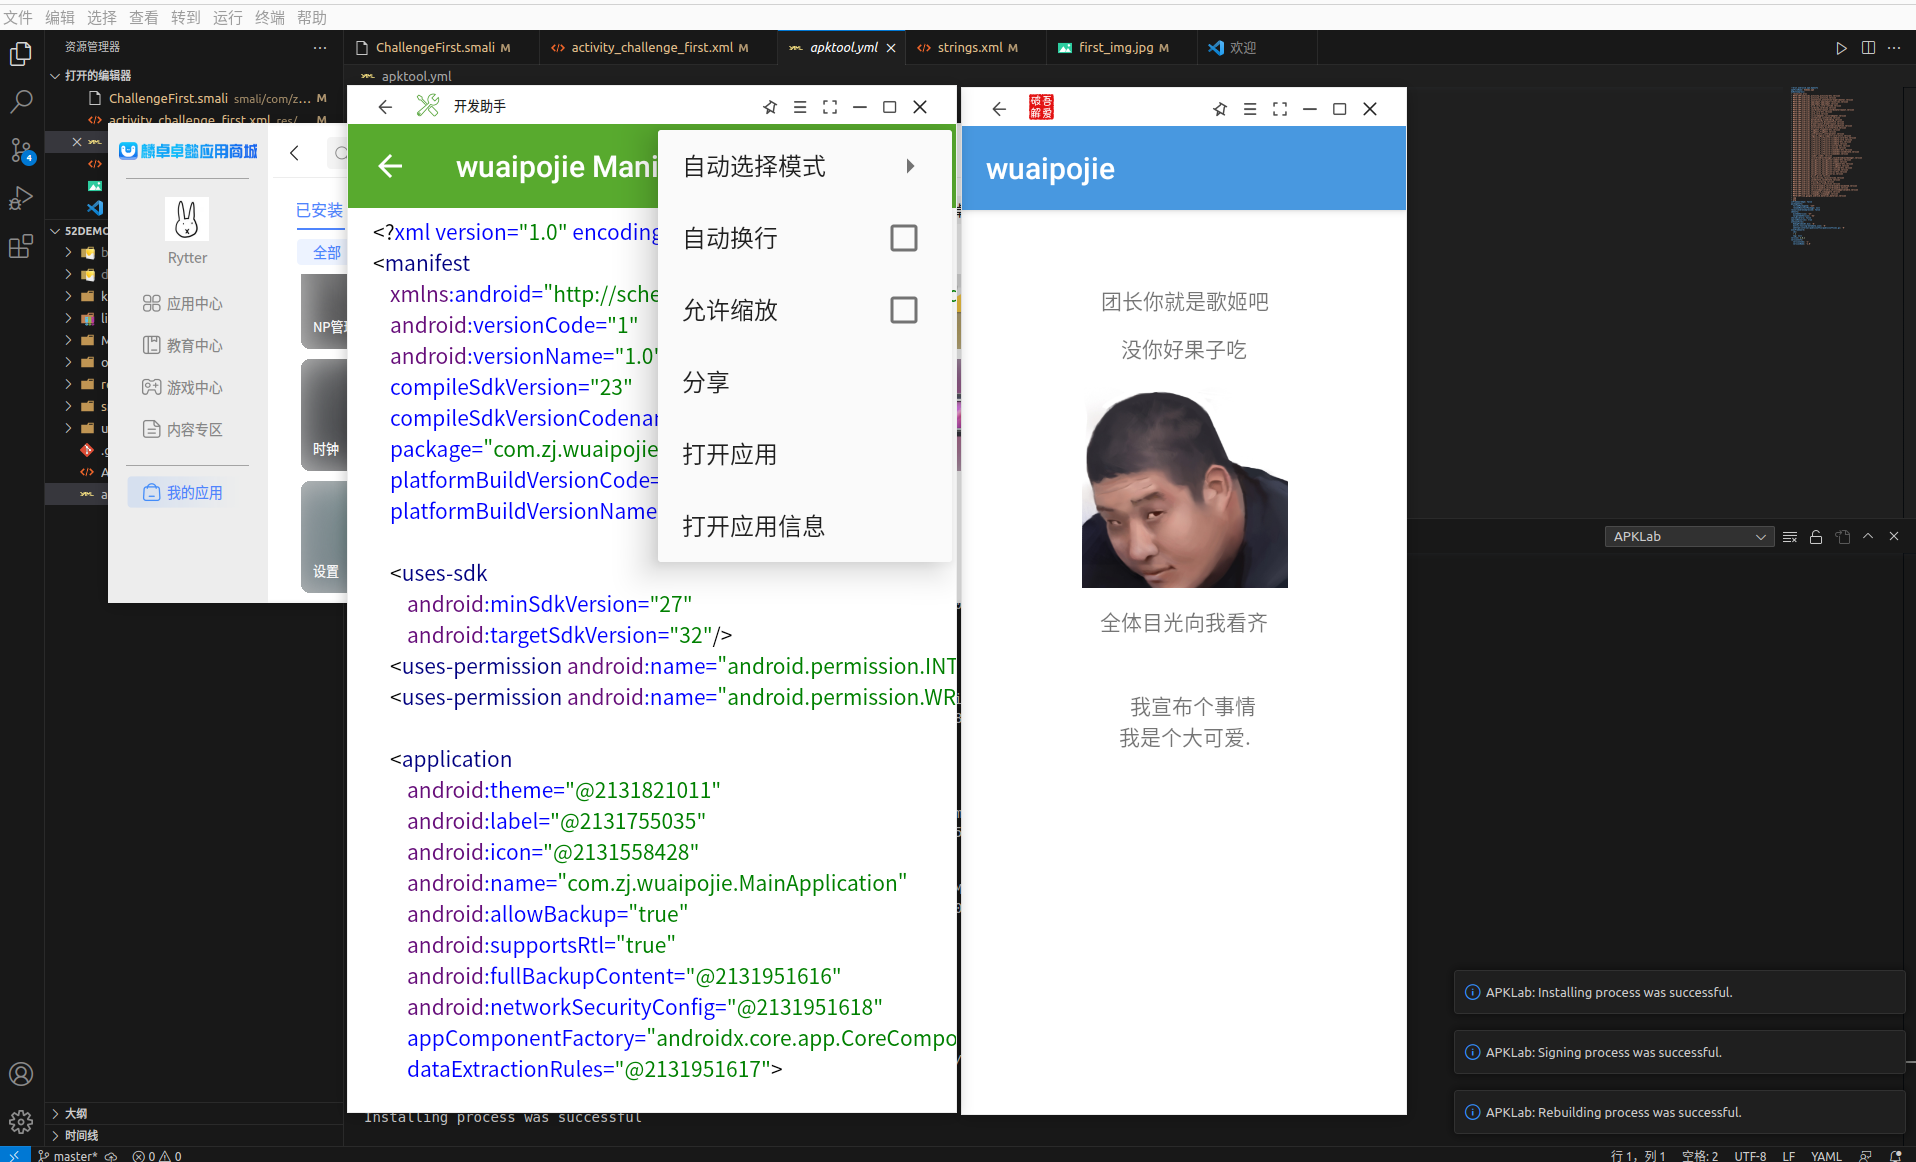Open 内容专区 in the app store sidebar
This screenshot has height=1162, width=1916.
coord(183,429)
